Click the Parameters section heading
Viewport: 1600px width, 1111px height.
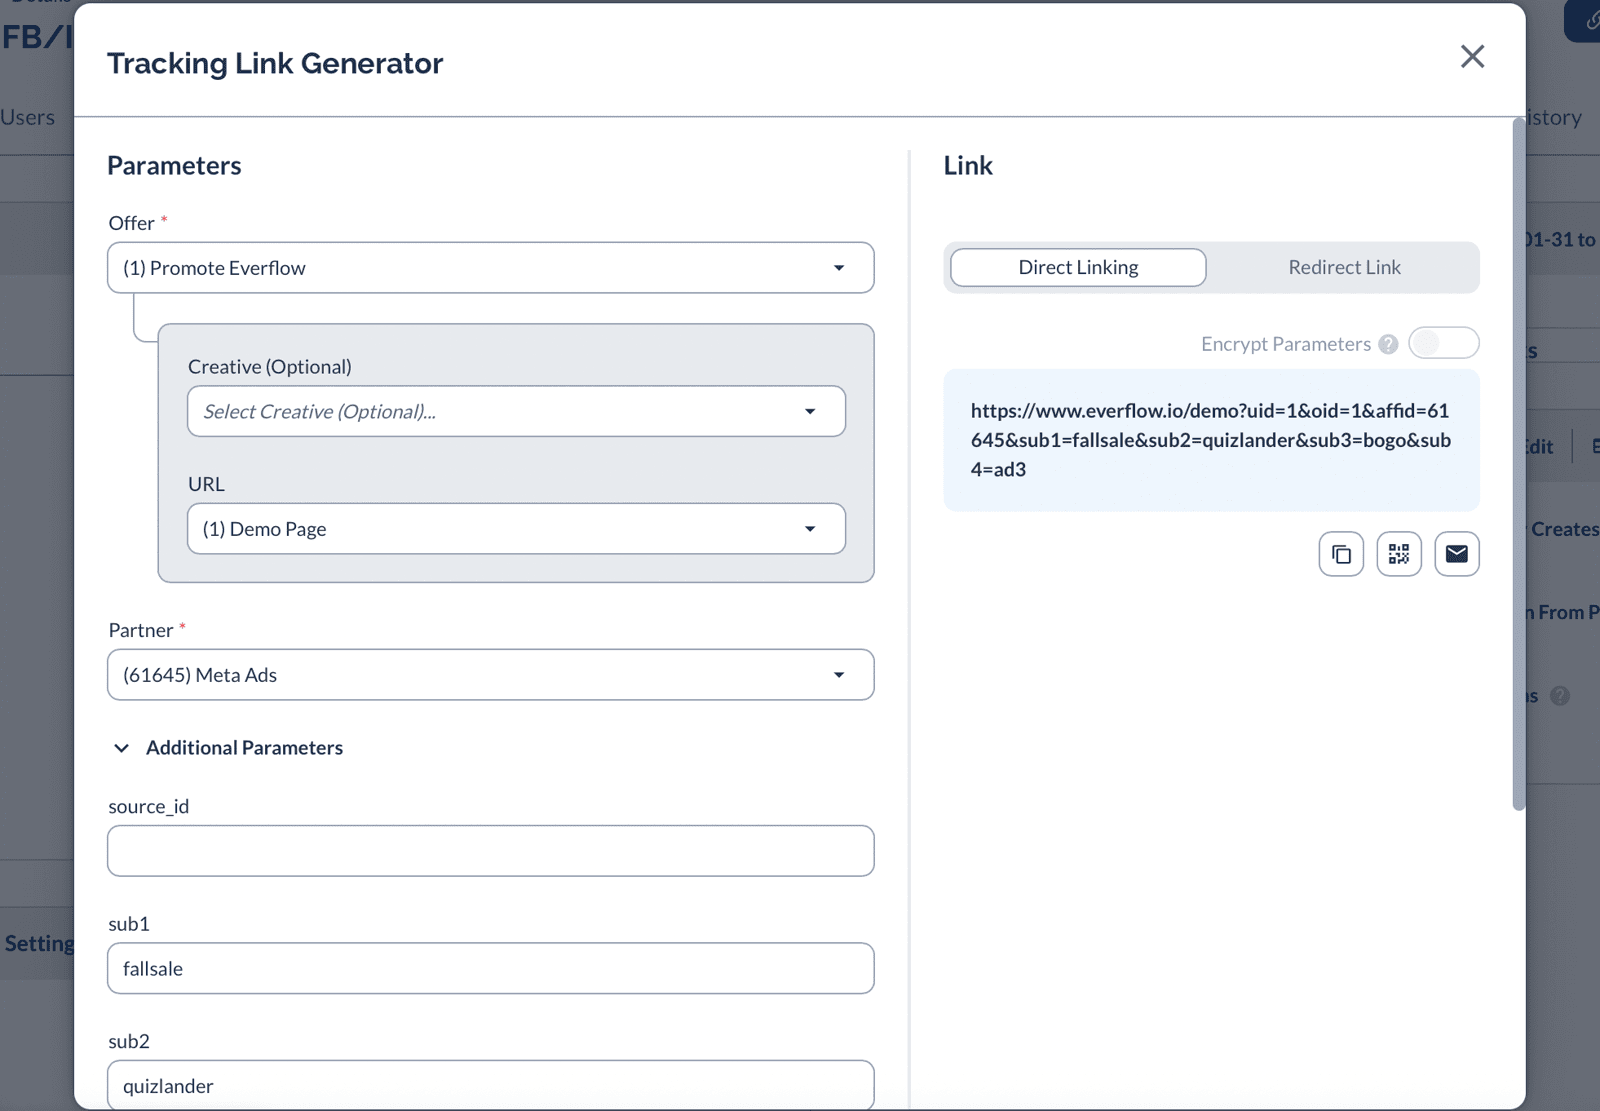(174, 166)
